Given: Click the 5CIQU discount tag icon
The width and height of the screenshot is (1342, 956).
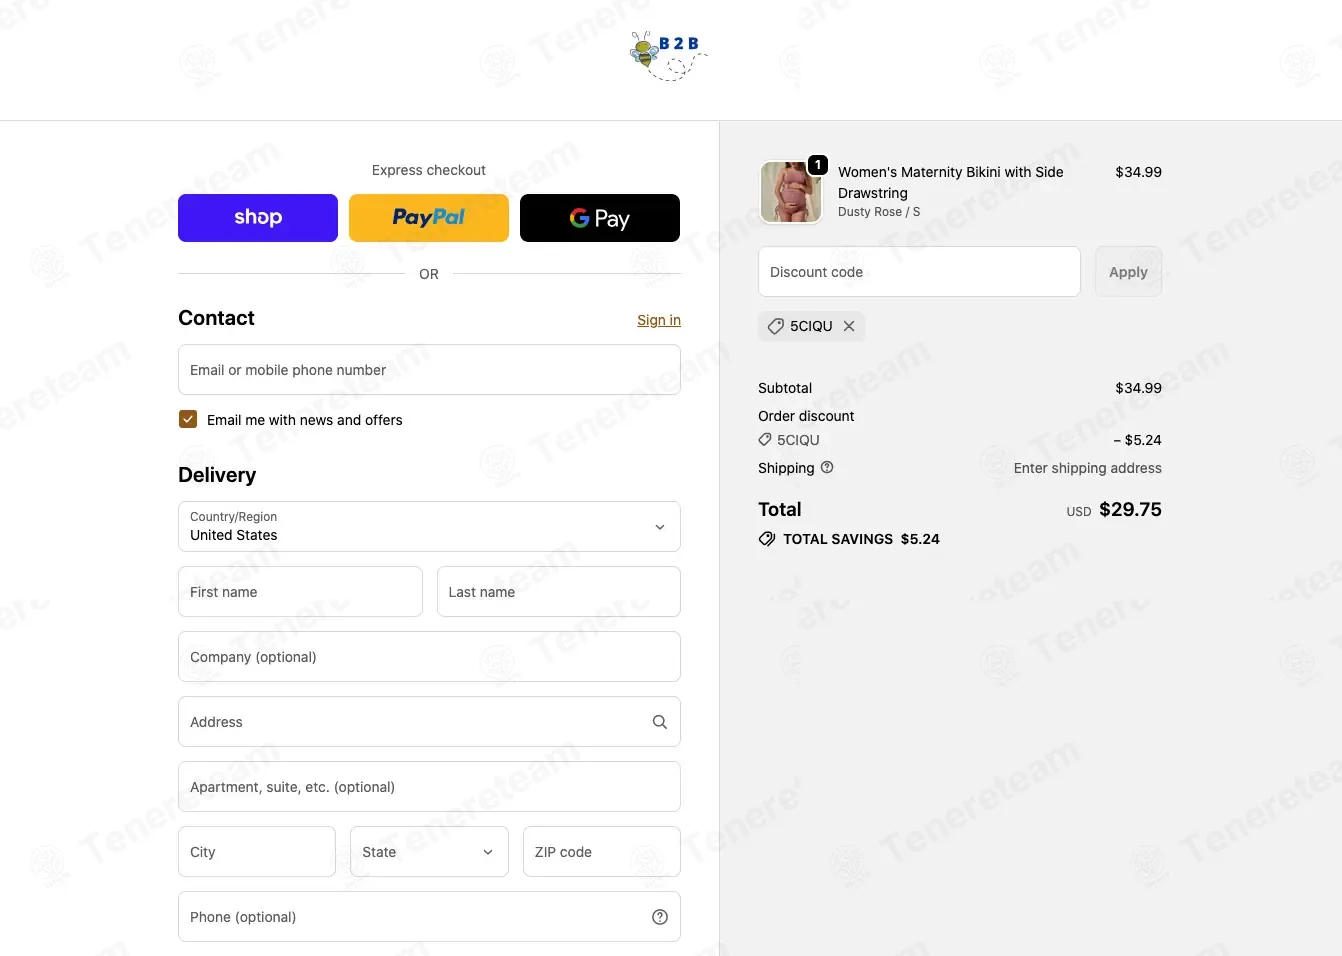Looking at the screenshot, I should [775, 326].
